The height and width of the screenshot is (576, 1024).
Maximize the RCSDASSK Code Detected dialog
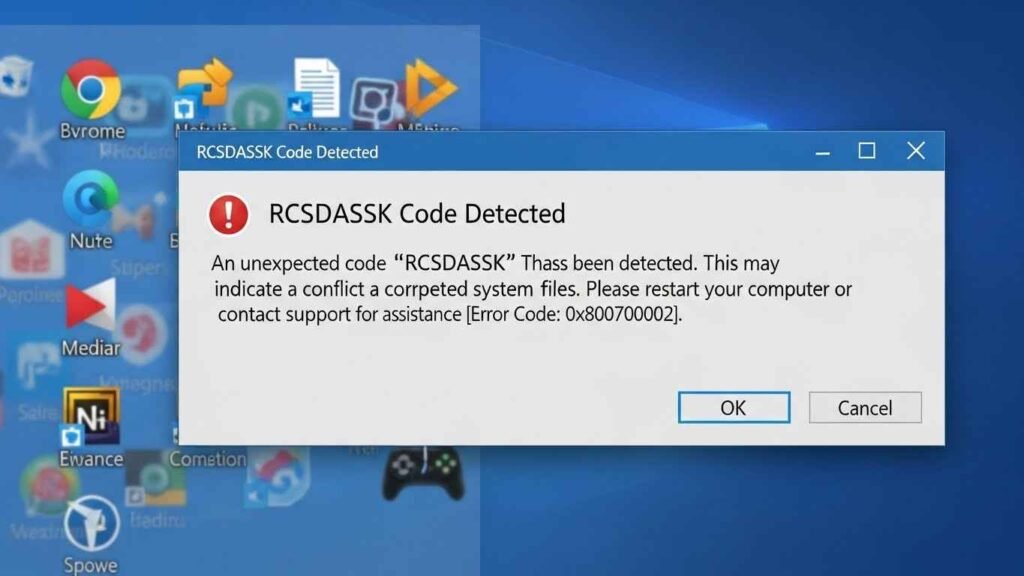click(x=867, y=151)
